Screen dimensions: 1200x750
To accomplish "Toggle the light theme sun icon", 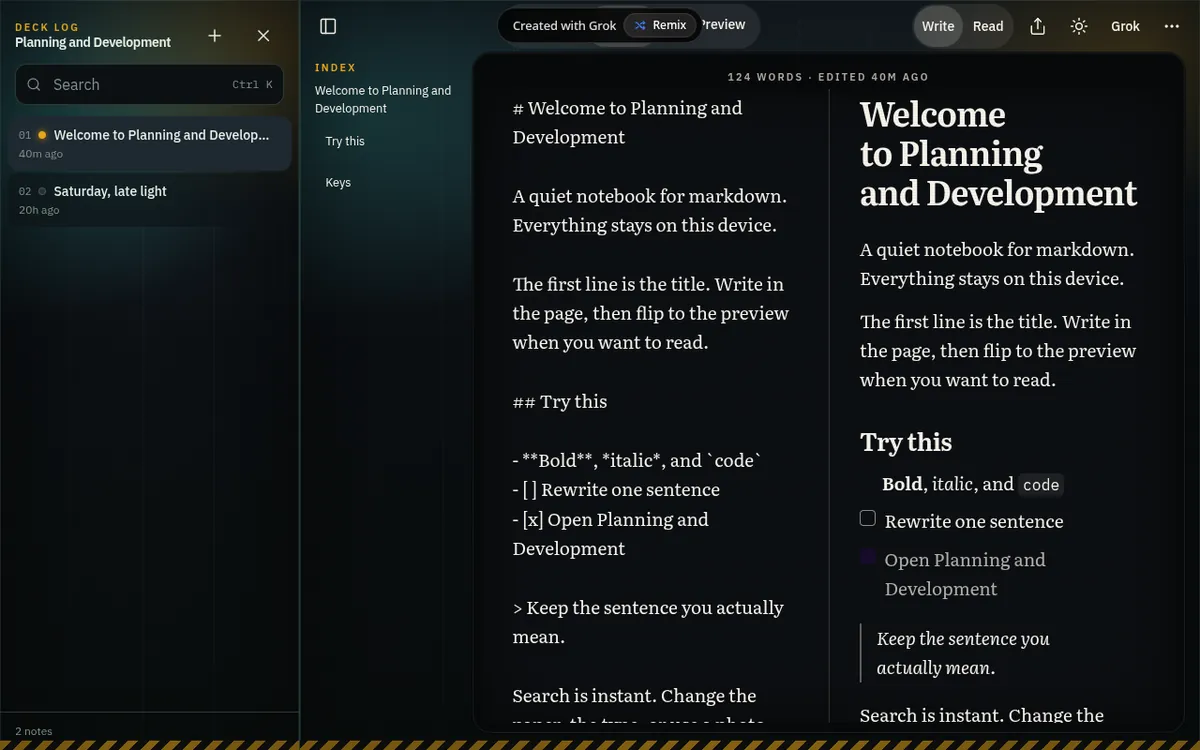I will click(1079, 26).
